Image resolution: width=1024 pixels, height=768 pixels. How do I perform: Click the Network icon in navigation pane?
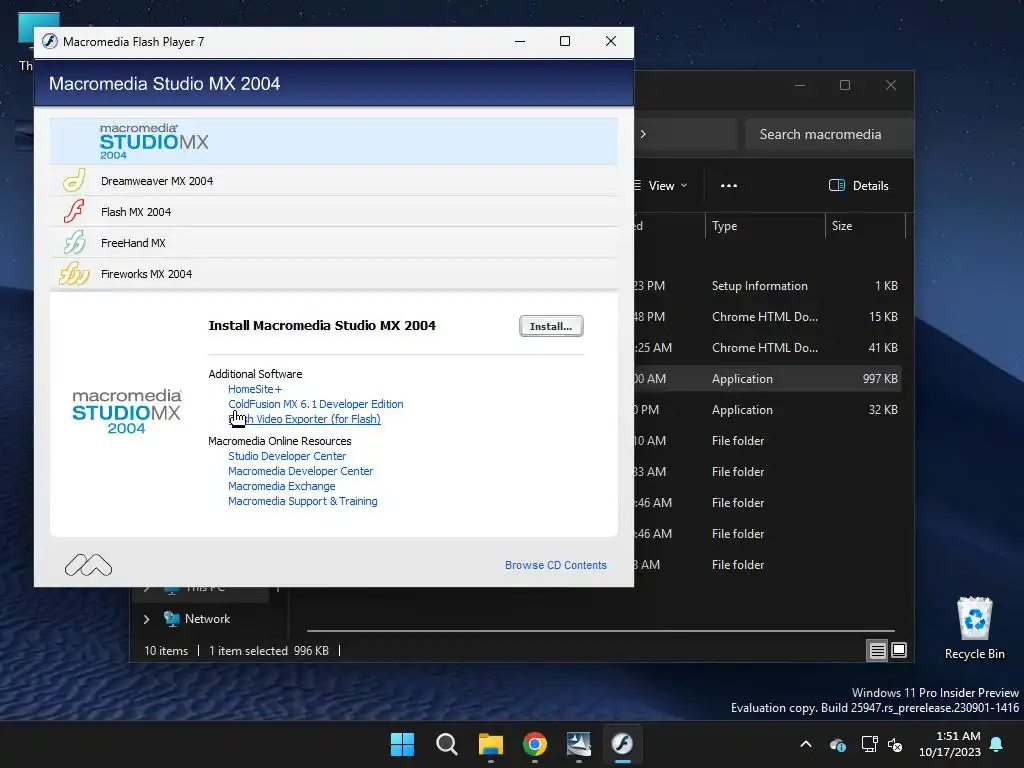[x=172, y=618]
